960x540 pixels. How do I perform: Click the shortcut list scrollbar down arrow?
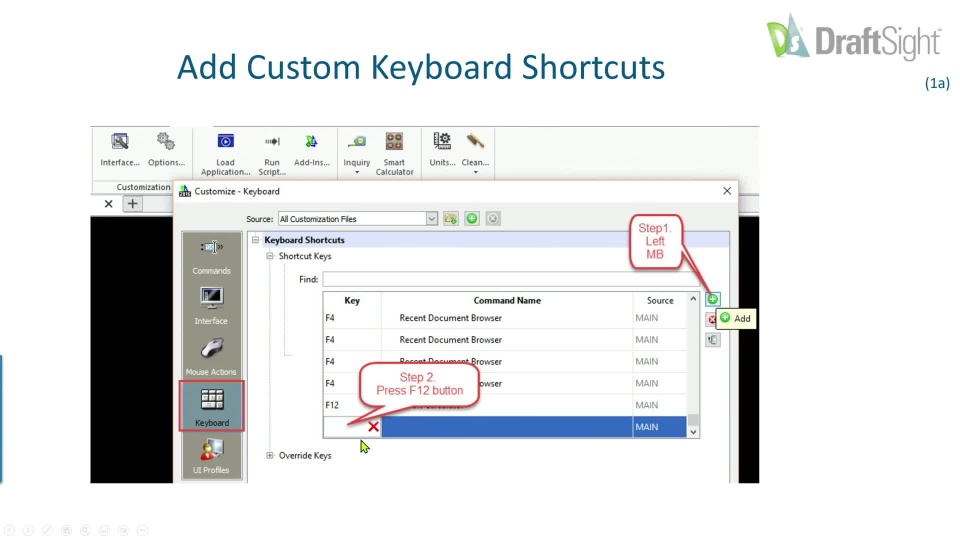click(693, 432)
